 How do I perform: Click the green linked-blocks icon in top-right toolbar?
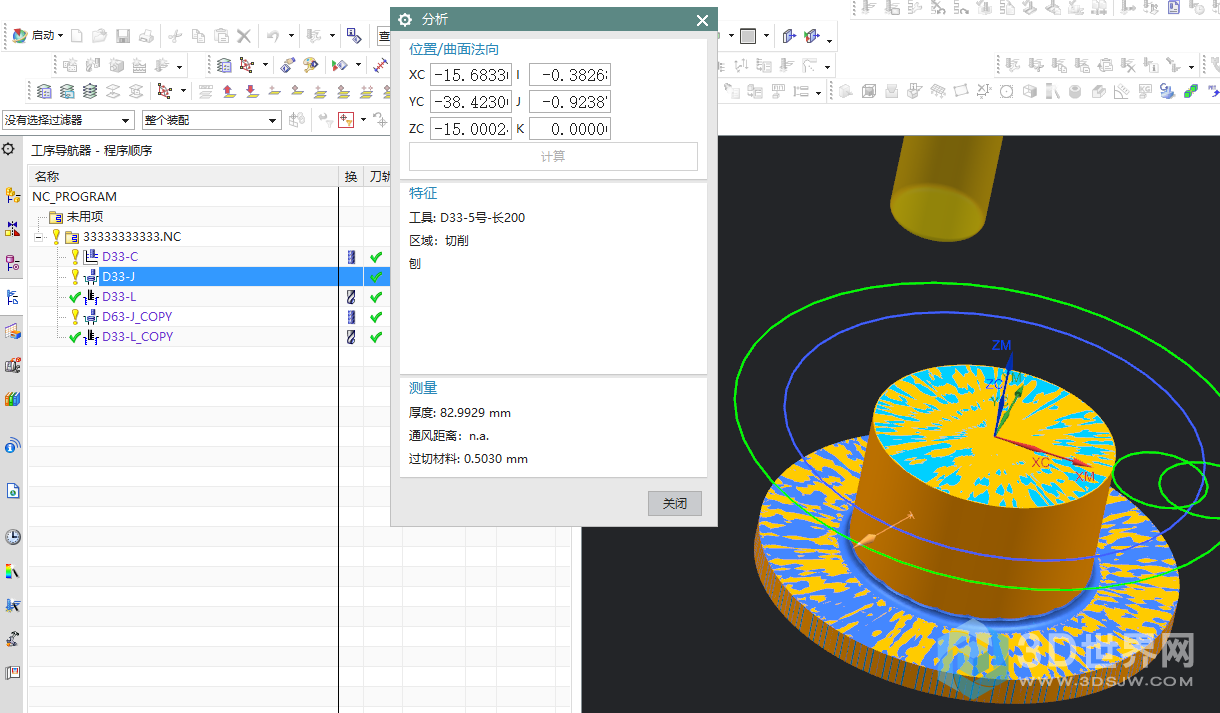click(x=1190, y=92)
